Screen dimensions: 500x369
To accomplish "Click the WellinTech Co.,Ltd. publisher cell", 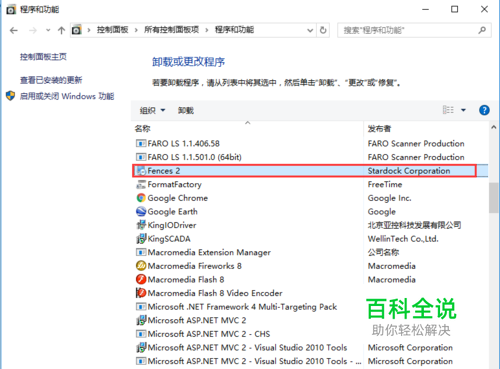I will click(x=403, y=239).
